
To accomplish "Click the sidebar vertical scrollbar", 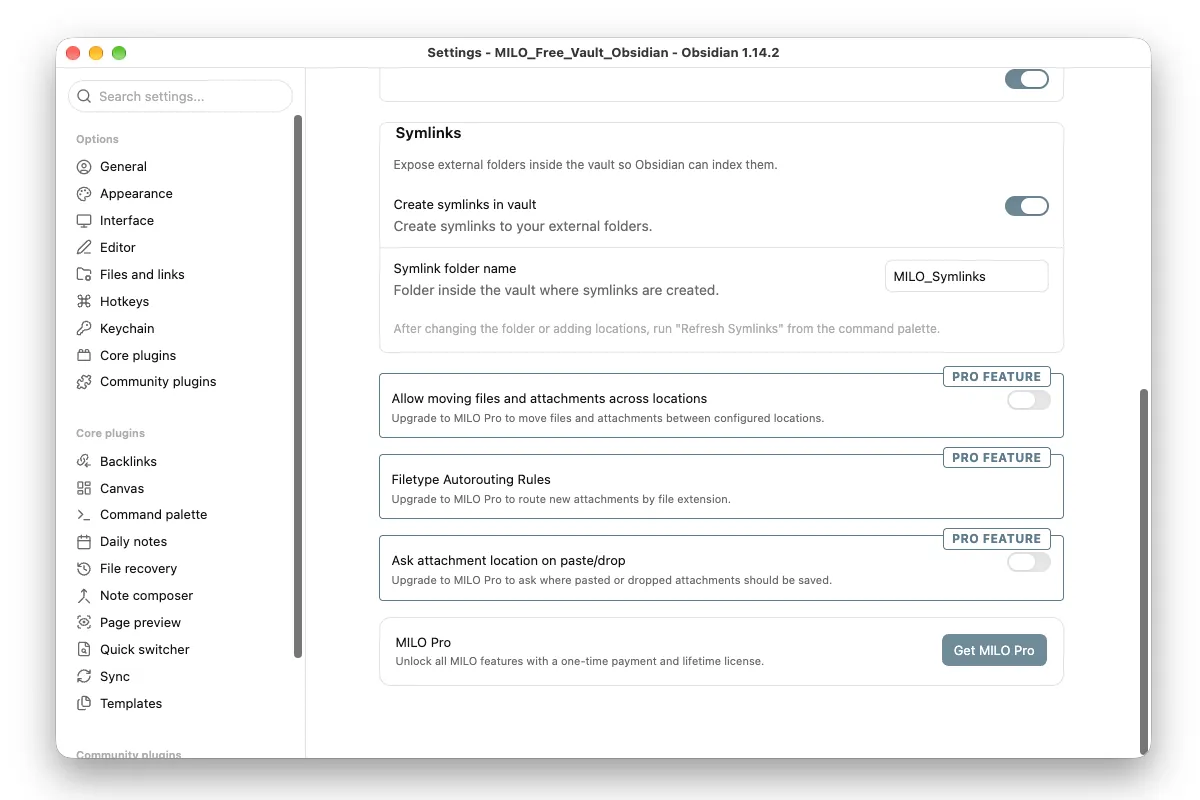I will pos(297,386).
